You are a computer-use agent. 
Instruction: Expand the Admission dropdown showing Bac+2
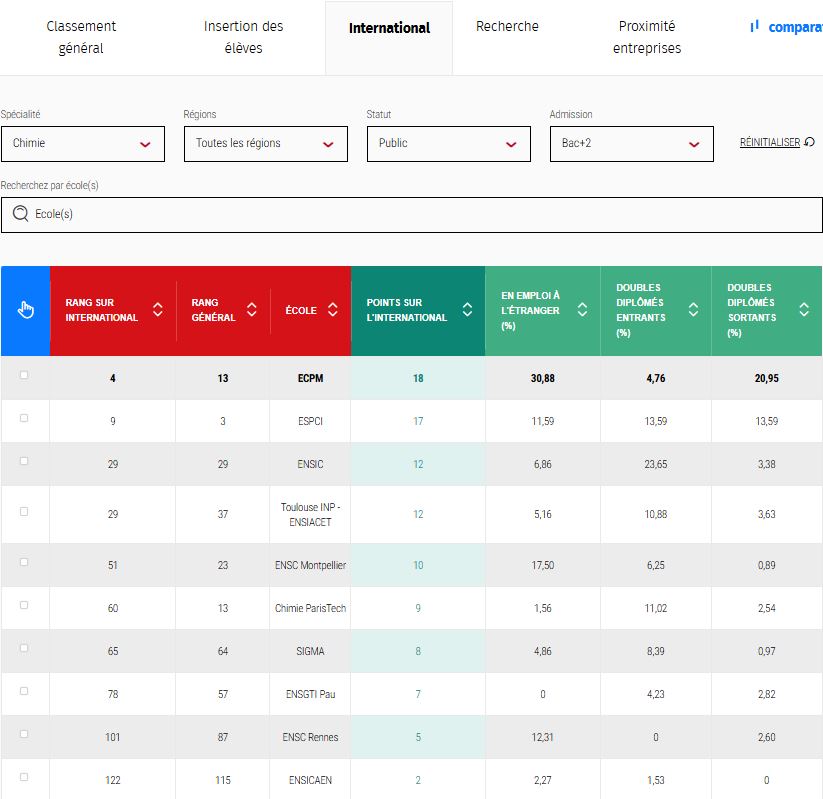tap(631, 144)
